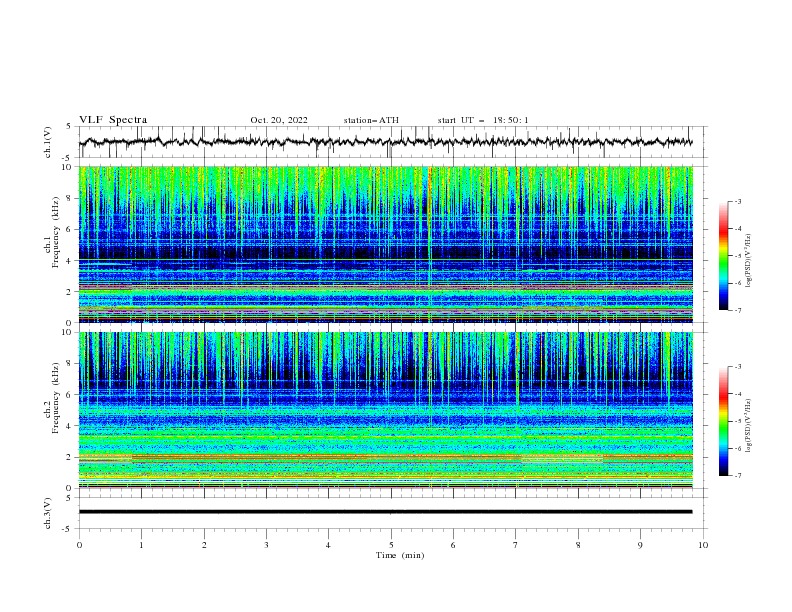Click the "-5" label on ch.2 colorbar
This screenshot has width=792, height=612.
point(737,421)
